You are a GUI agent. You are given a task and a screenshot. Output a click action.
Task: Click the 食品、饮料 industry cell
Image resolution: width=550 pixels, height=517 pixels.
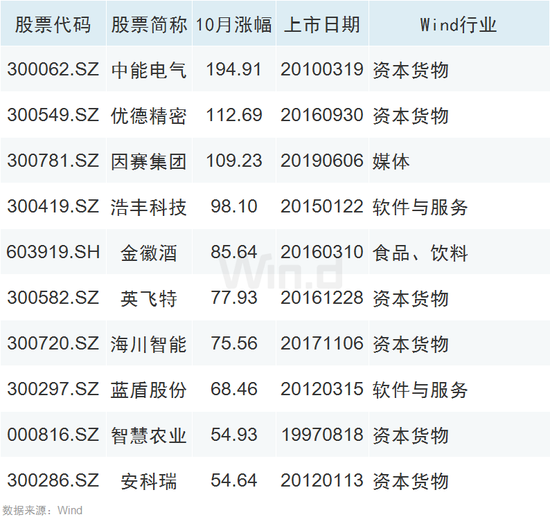coord(420,253)
